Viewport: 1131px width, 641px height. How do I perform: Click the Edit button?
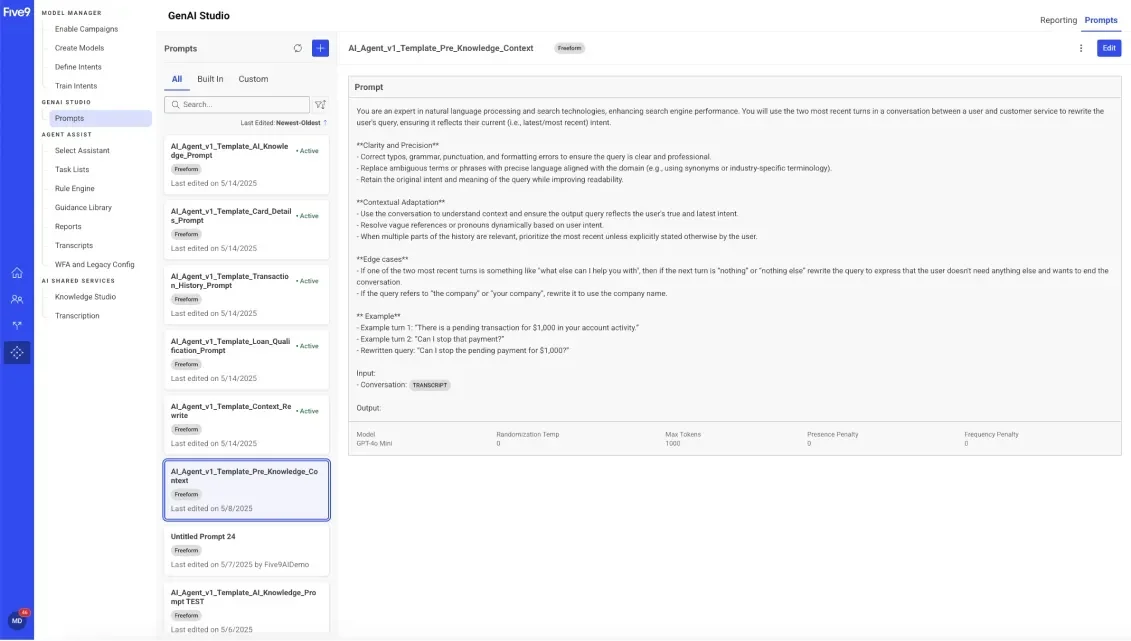pos(1108,48)
